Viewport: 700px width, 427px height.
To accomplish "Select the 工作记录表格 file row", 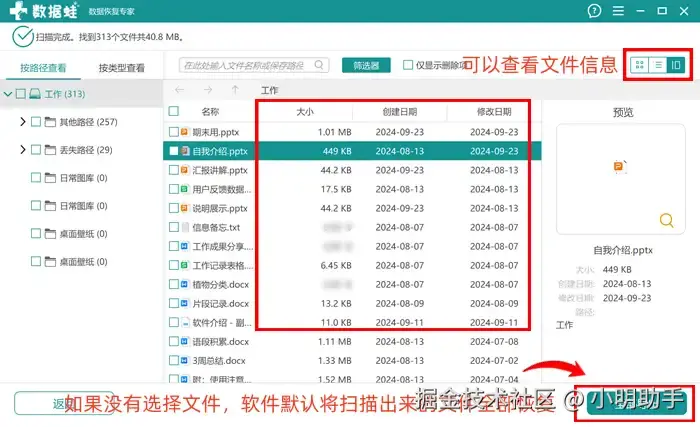I will pyautogui.click(x=352, y=266).
